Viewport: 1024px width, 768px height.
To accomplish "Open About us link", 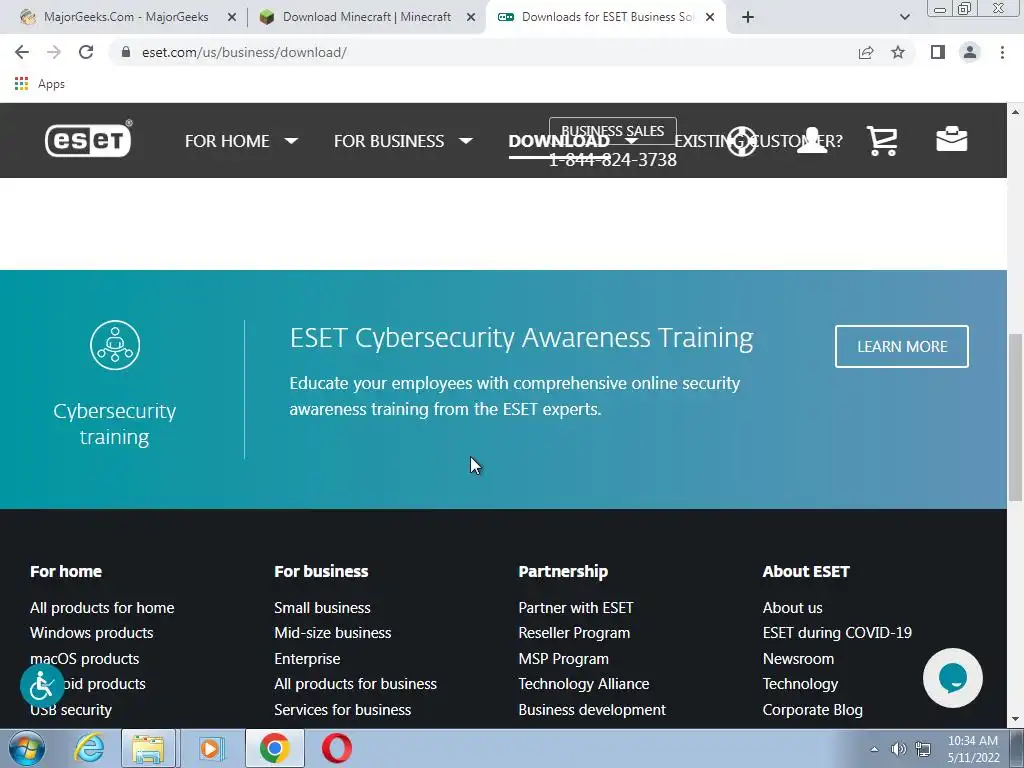I will pyautogui.click(x=792, y=607).
